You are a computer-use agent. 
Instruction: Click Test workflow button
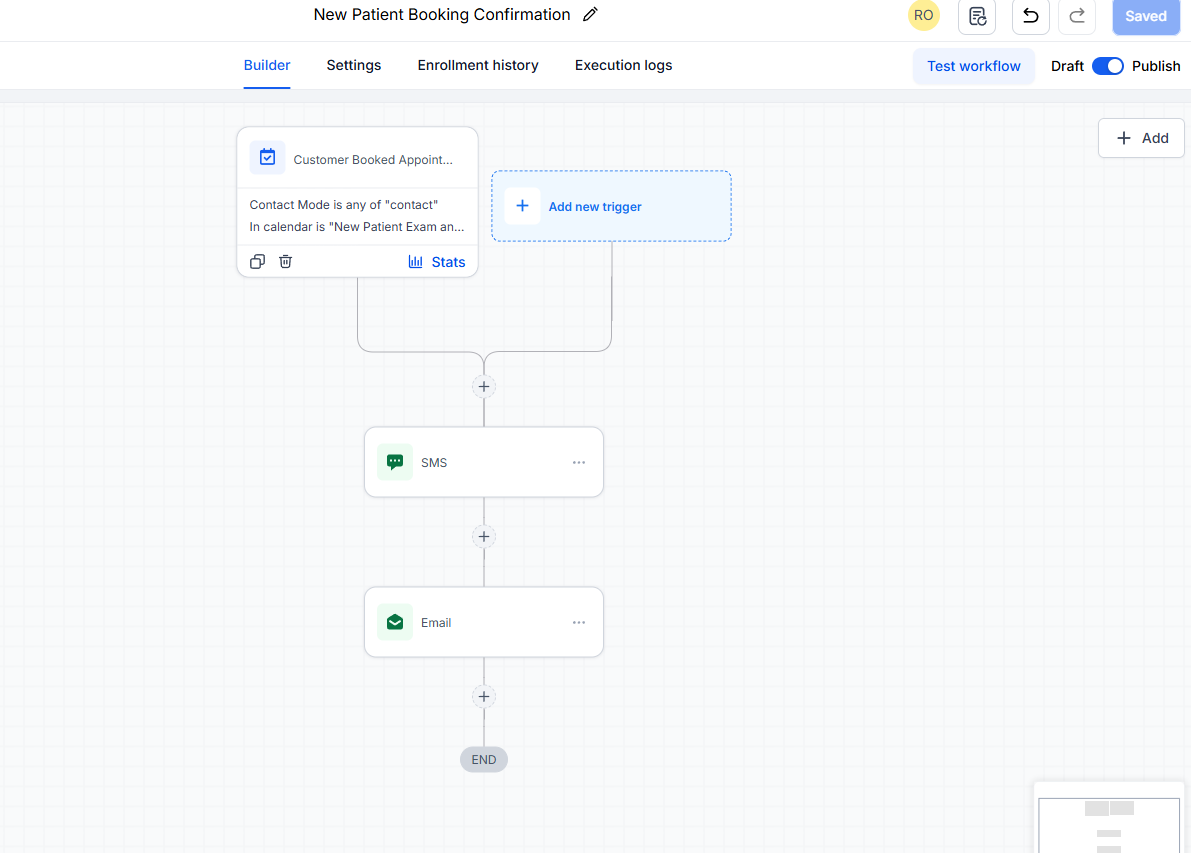974,66
